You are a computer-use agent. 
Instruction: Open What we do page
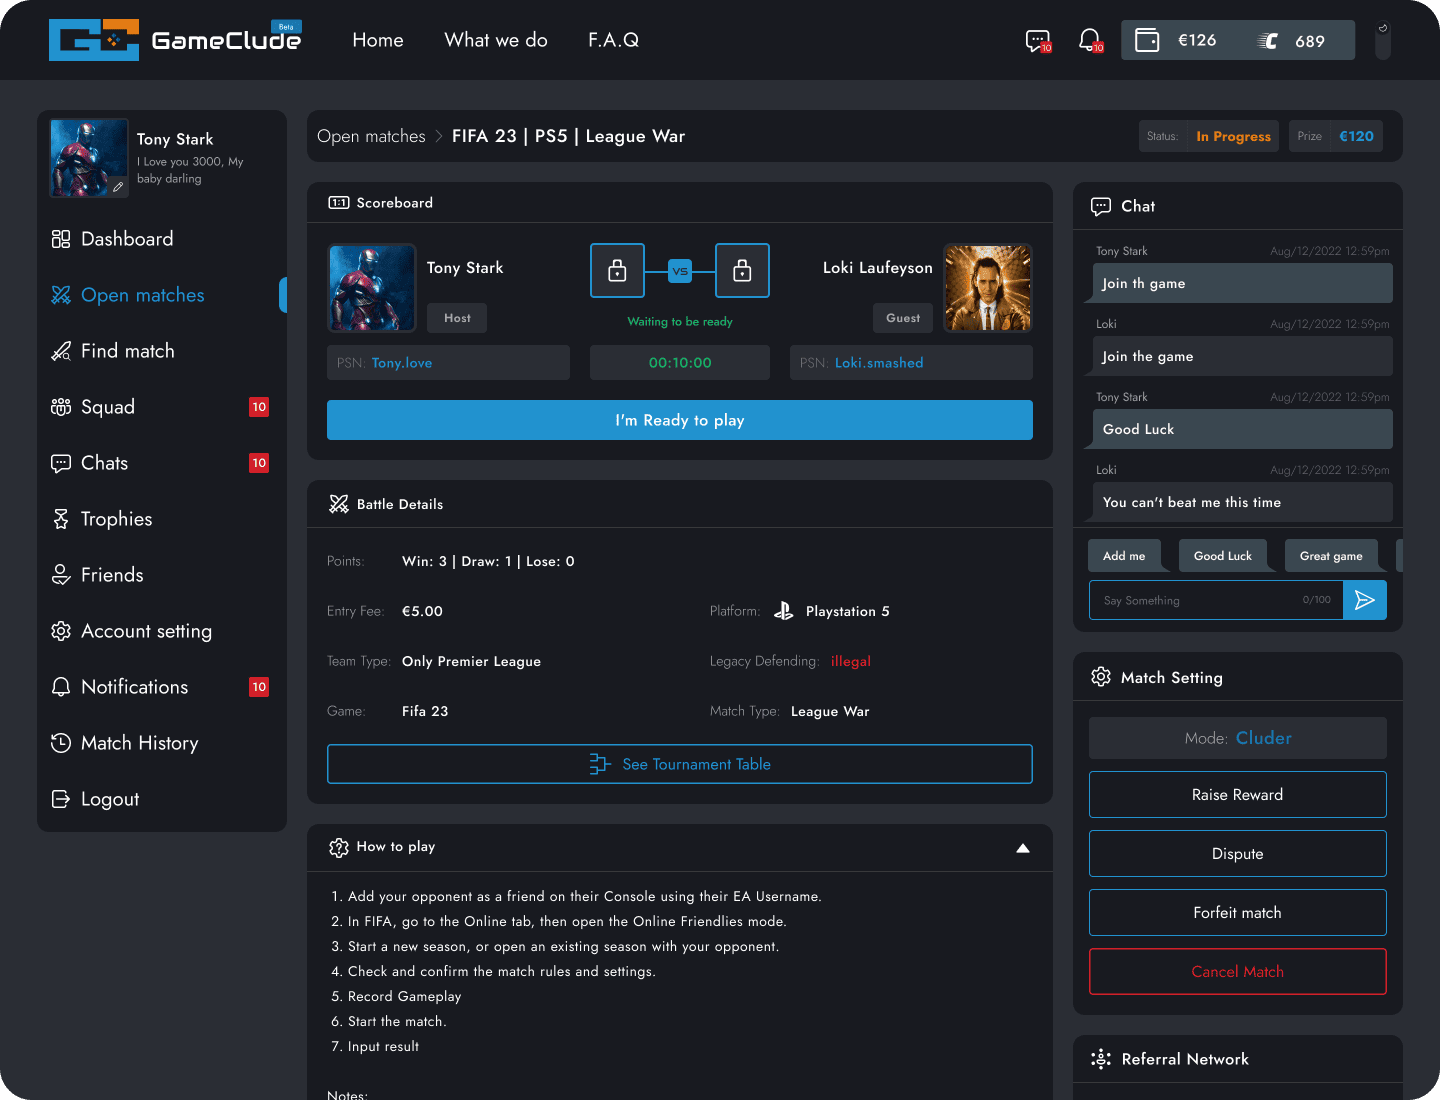click(496, 40)
